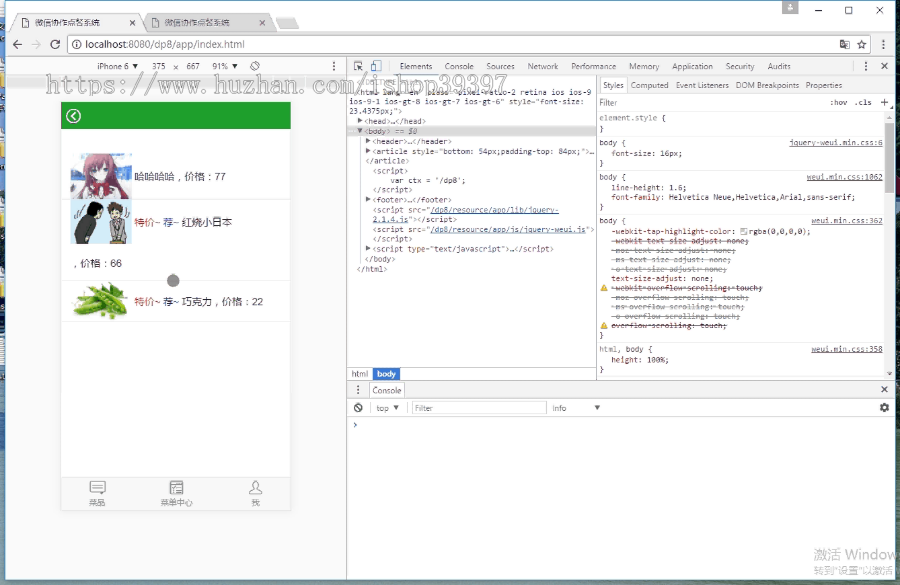The height and width of the screenshot is (585, 900).
Task: Click the console Filter input field
Action: point(478,408)
